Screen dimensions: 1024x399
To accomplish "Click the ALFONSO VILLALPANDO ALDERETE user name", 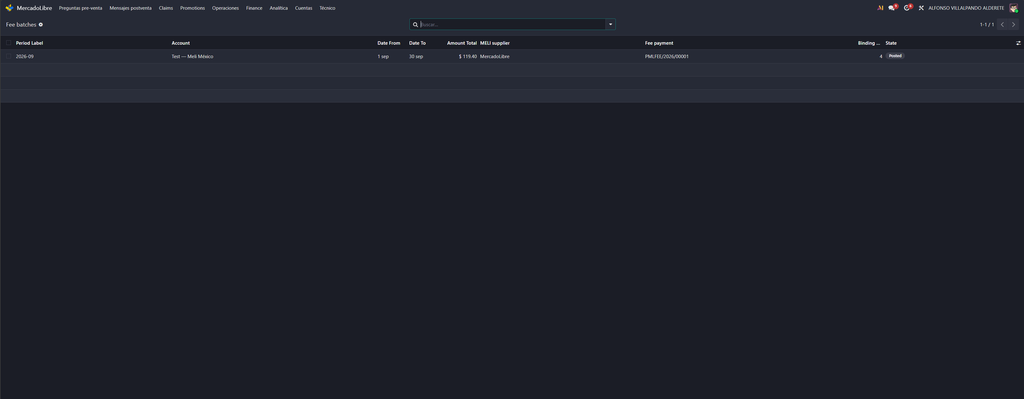I will [x=967, y=8].
